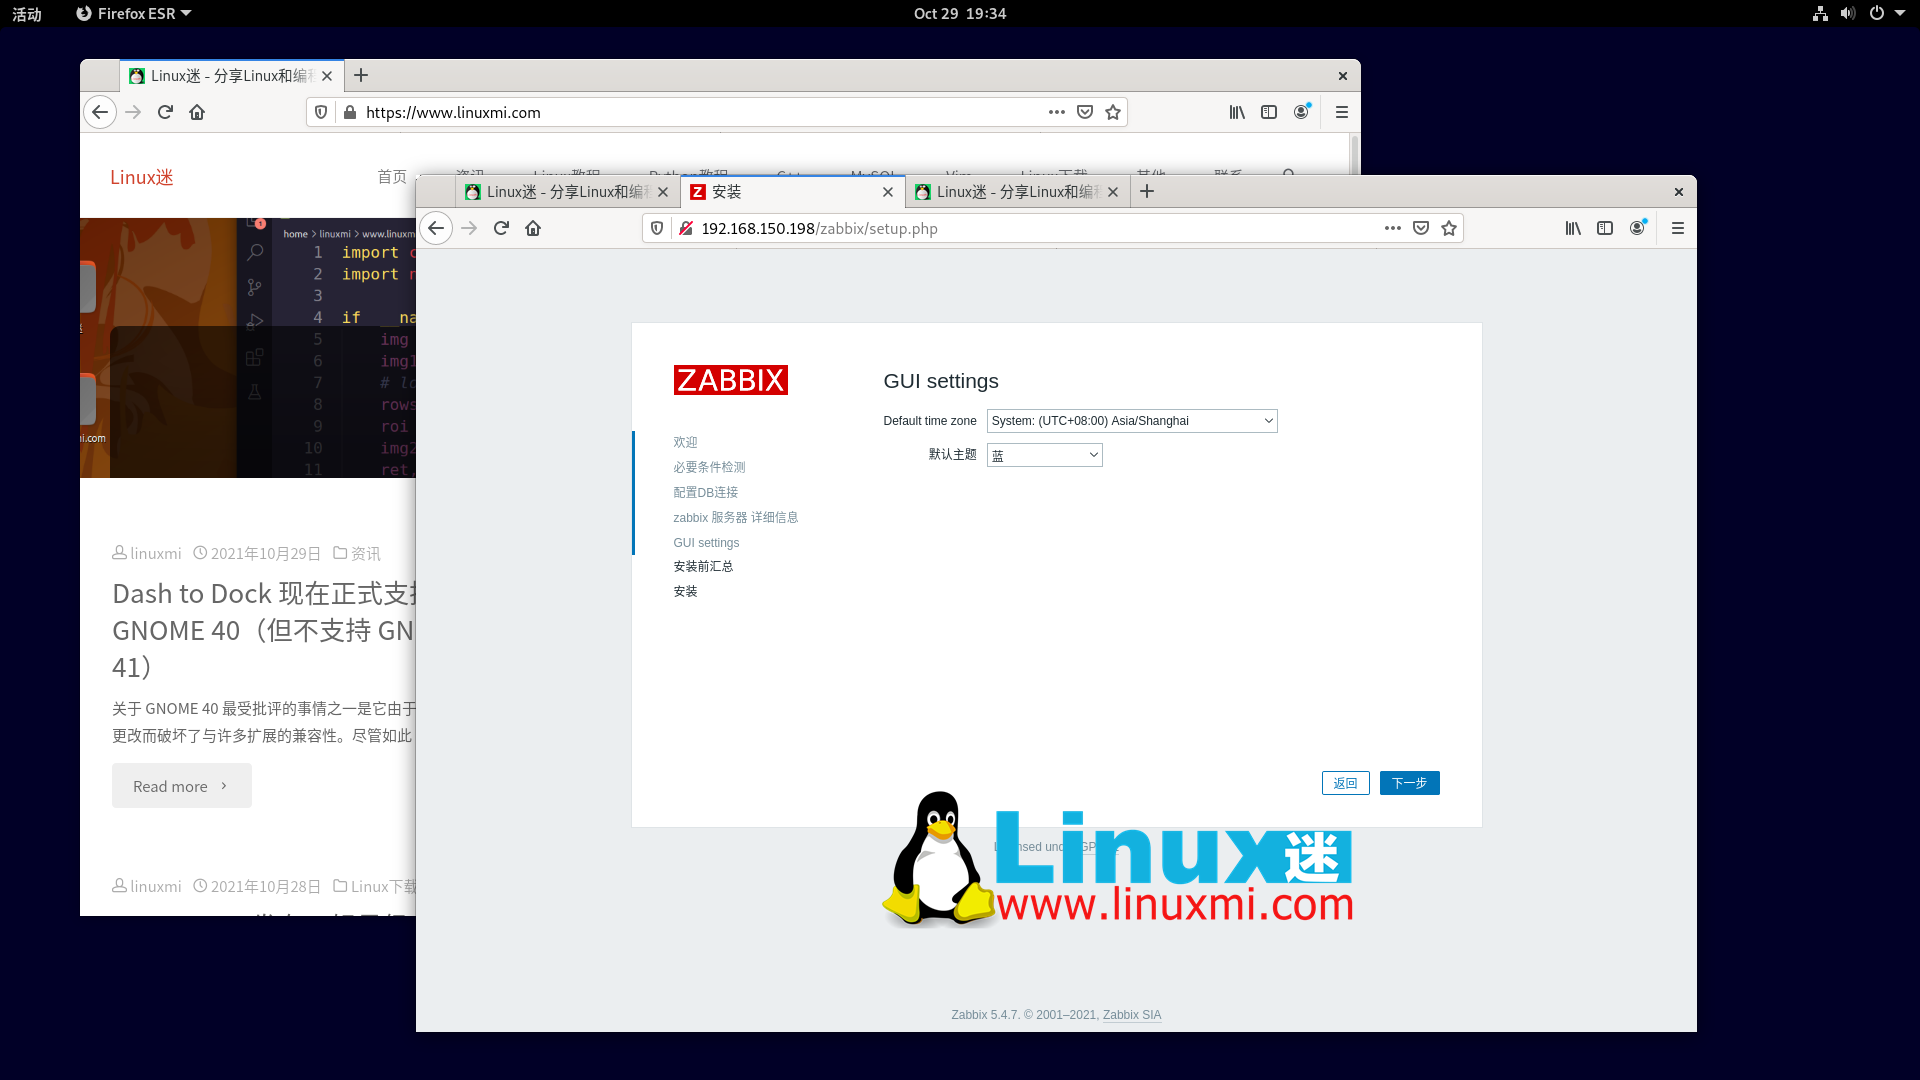Click Read more button on linuxmi article

click(181, 786)
